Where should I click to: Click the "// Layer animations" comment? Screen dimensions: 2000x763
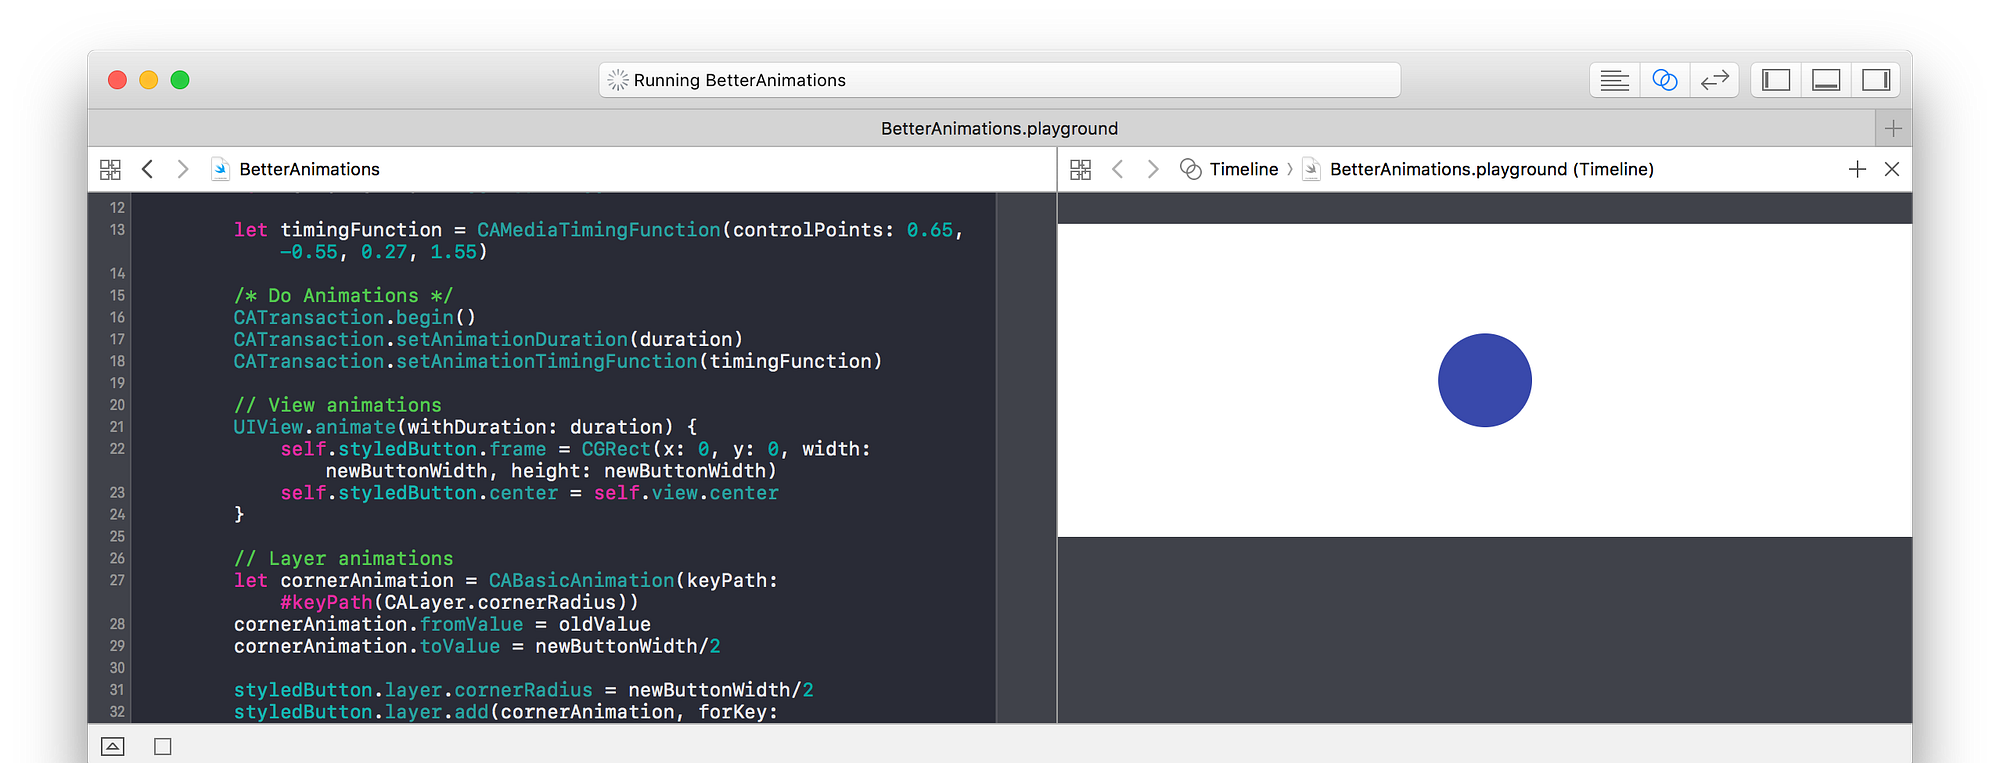point(343,558)
